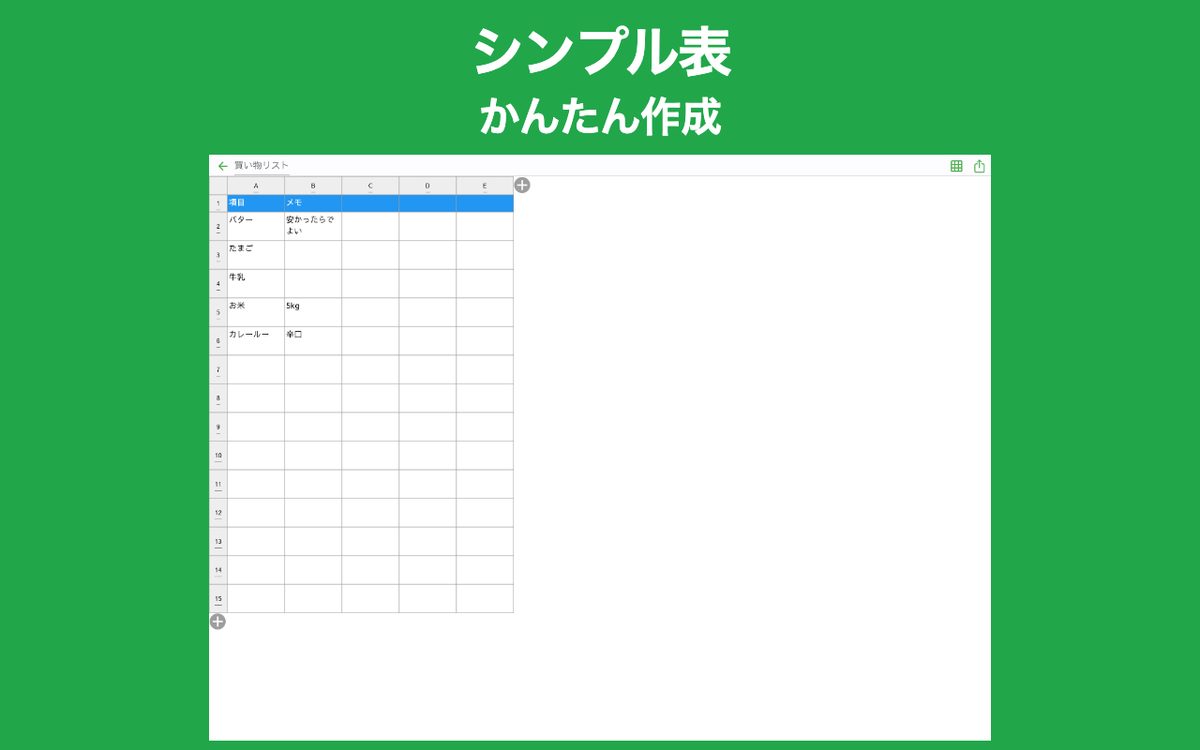The width and height of the screenshot is (1200, 750).
Task: Edit the sheet title 買い物リスト
Action: click(x=262, y=166)
